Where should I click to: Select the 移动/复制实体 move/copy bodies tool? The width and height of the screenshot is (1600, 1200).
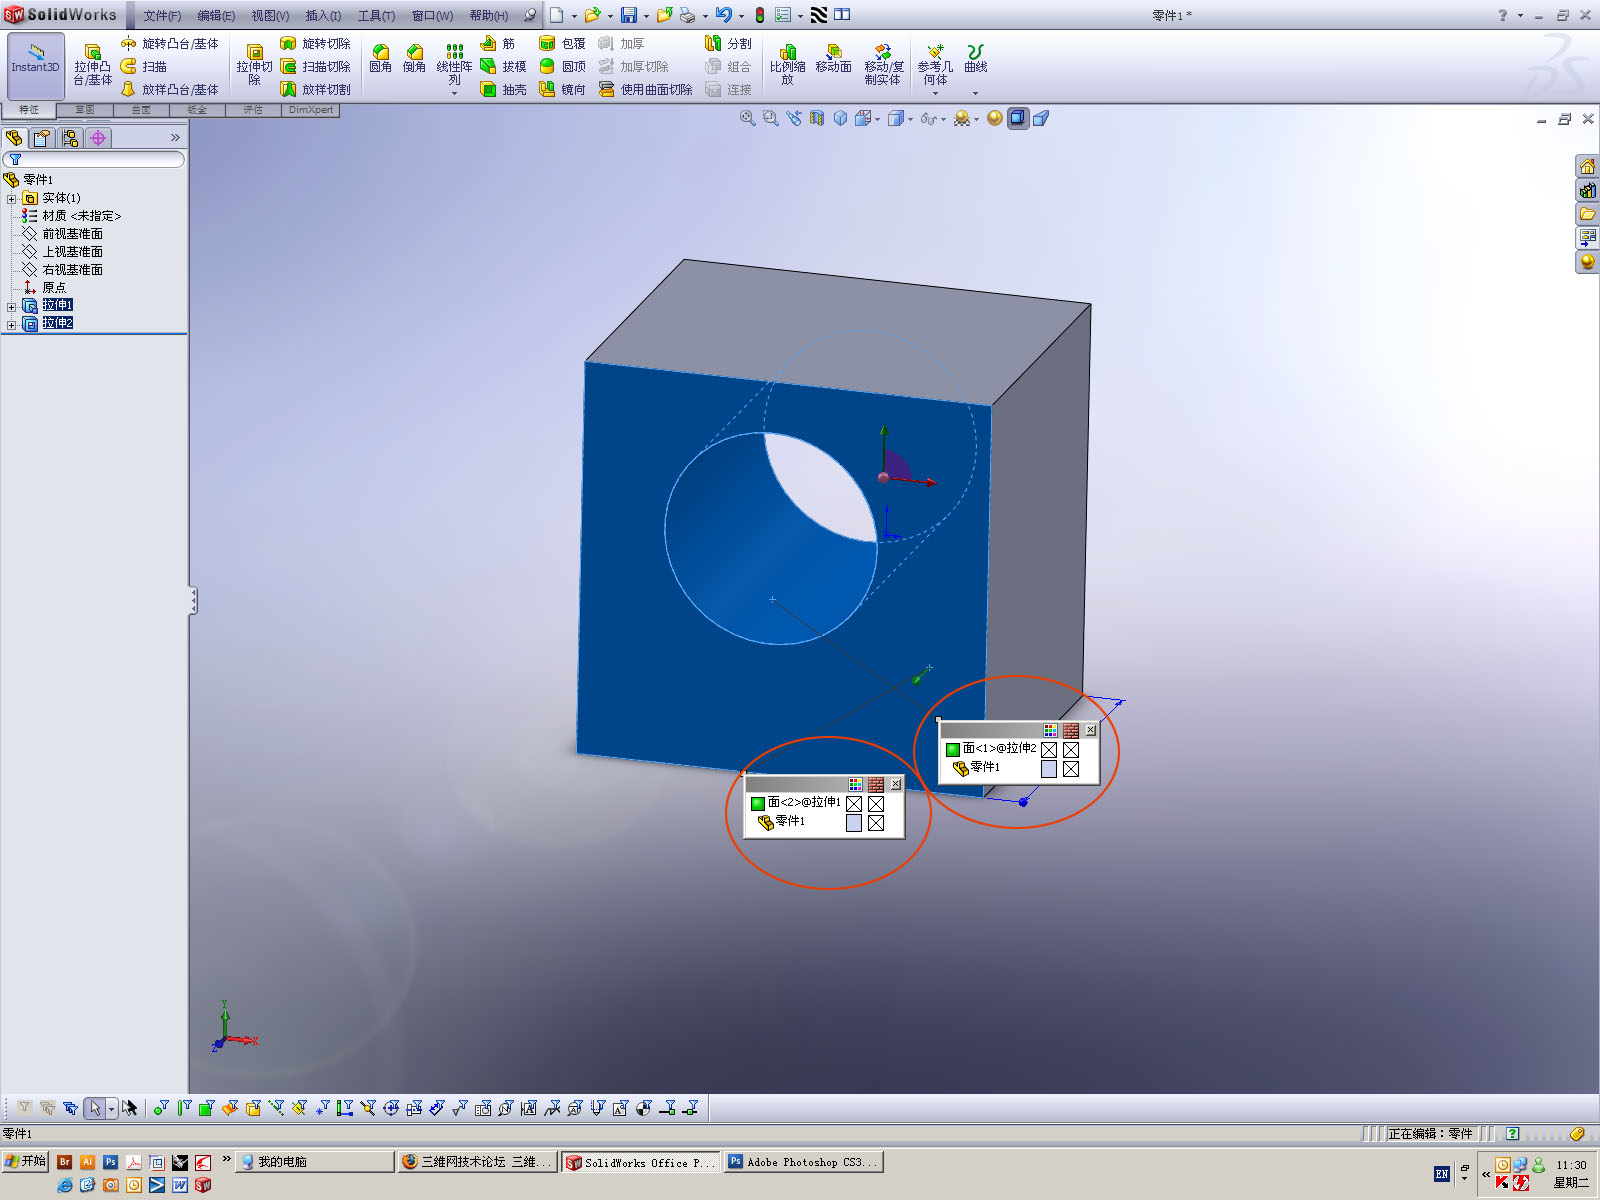883,64
